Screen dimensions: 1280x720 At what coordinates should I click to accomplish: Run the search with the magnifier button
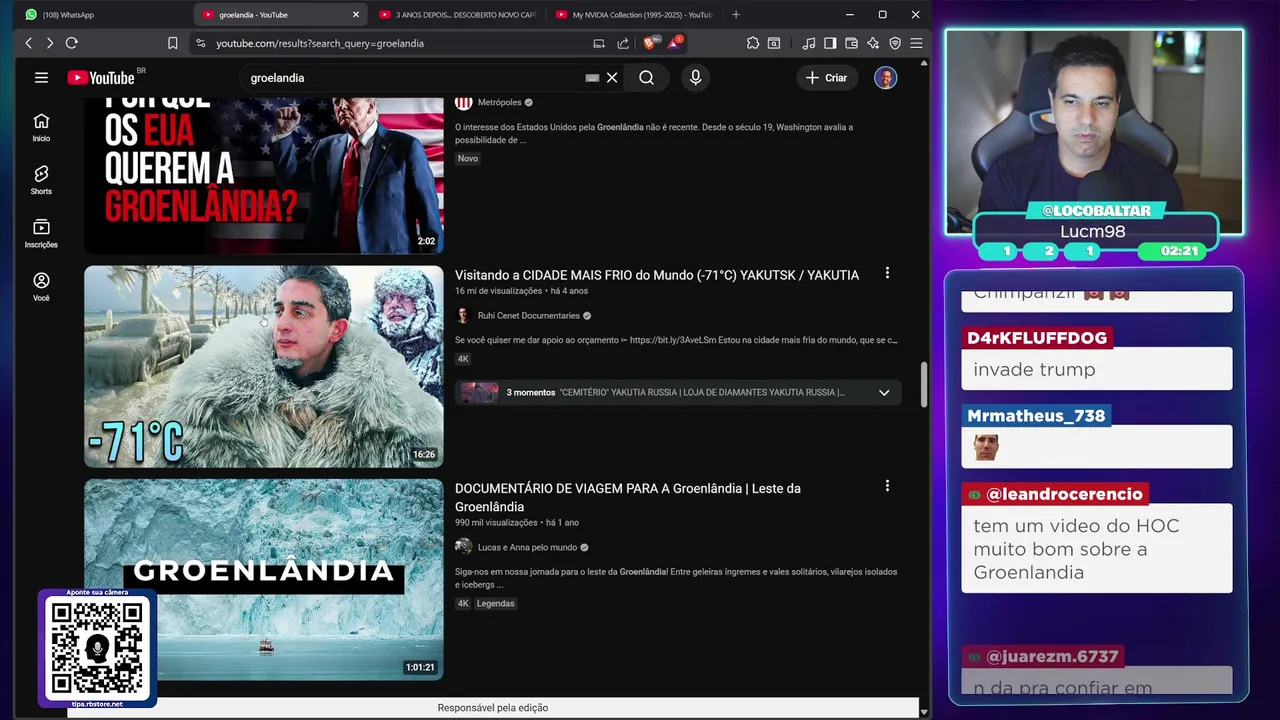click(646, 77)
